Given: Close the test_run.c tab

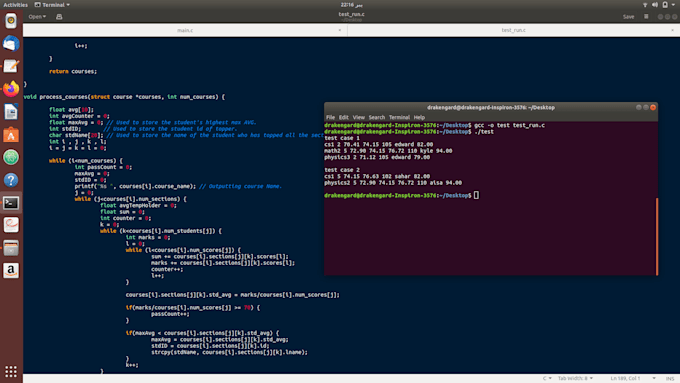Looking at the screenshot, I should click(x=672, y=30).
